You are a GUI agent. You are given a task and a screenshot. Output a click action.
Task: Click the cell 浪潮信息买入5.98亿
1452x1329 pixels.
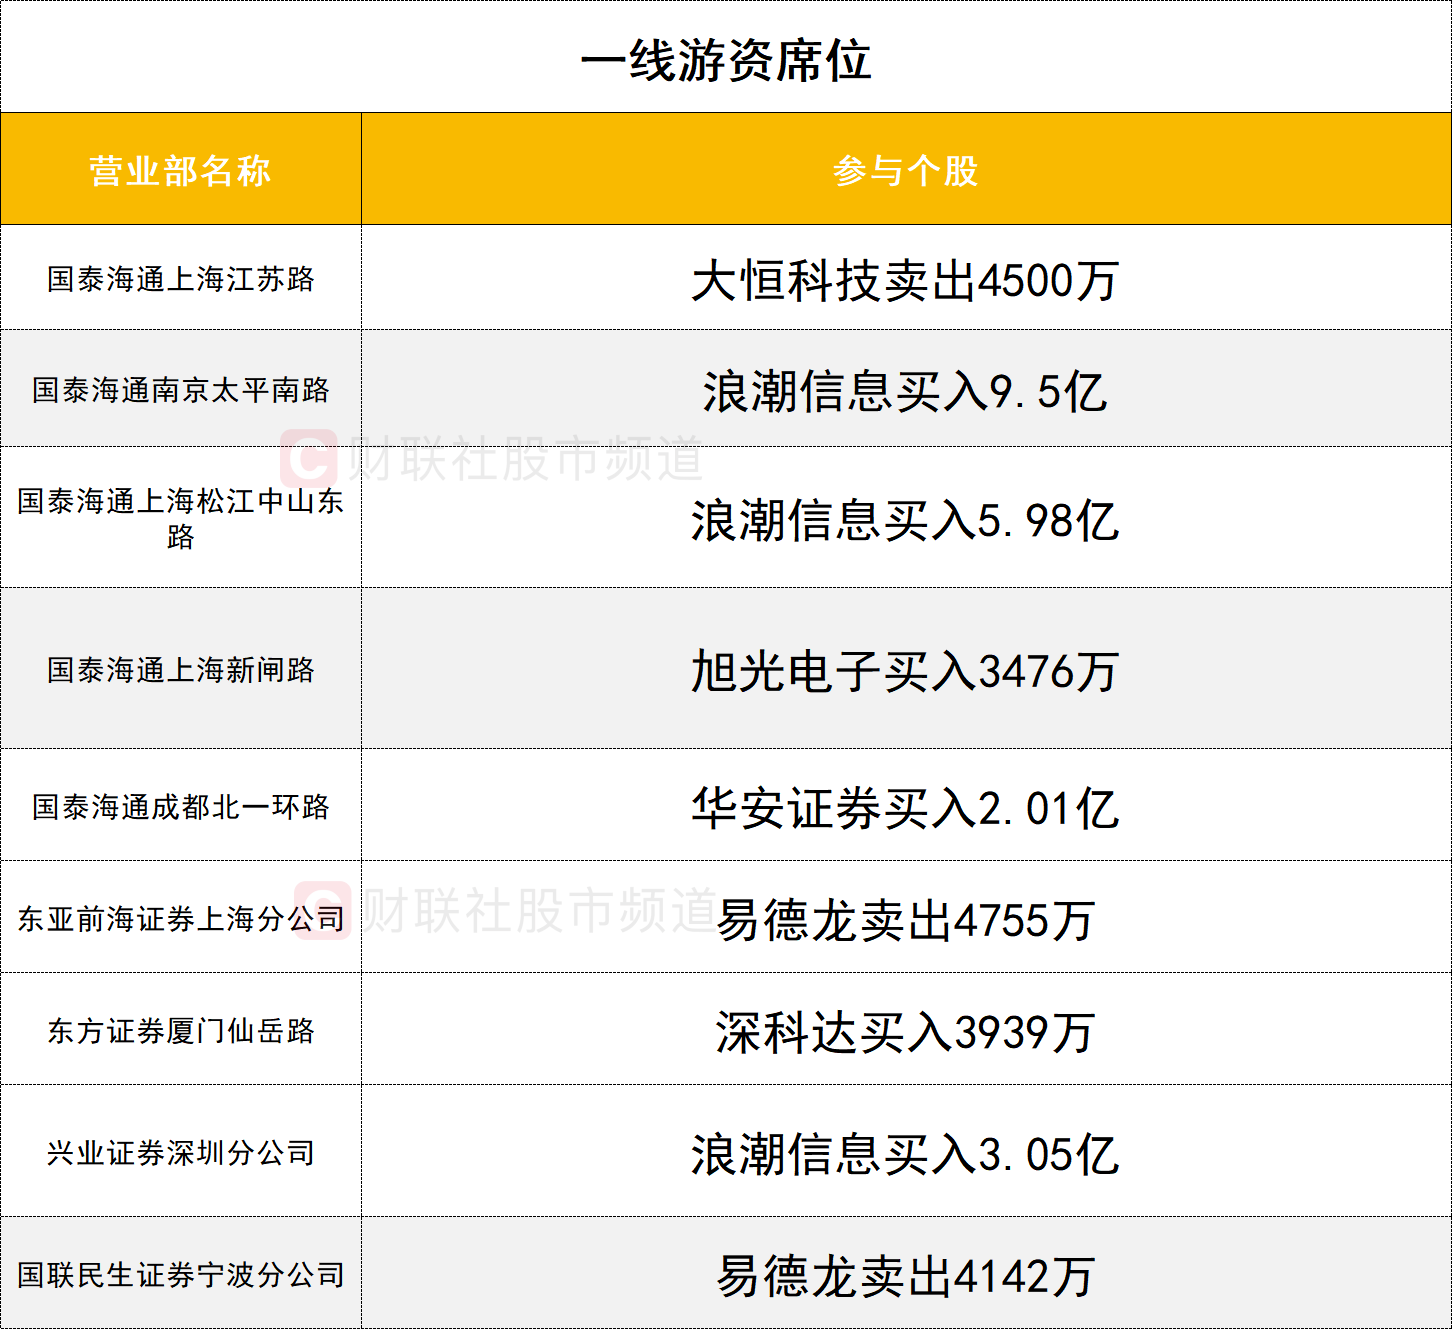[x=906, y=518]
